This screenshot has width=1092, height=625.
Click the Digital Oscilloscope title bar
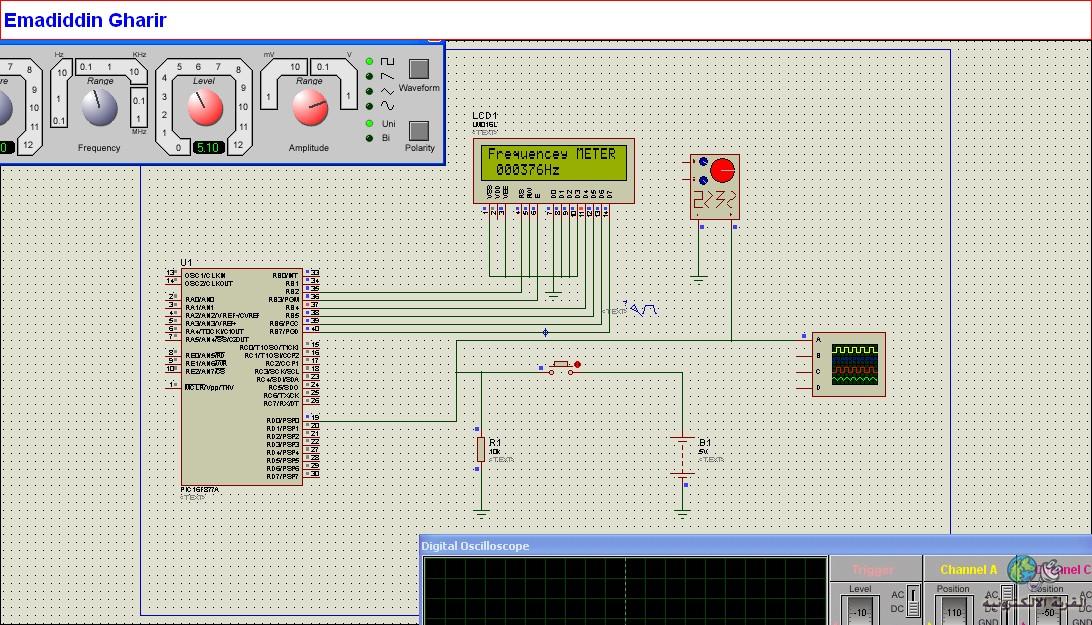(756, 546)
